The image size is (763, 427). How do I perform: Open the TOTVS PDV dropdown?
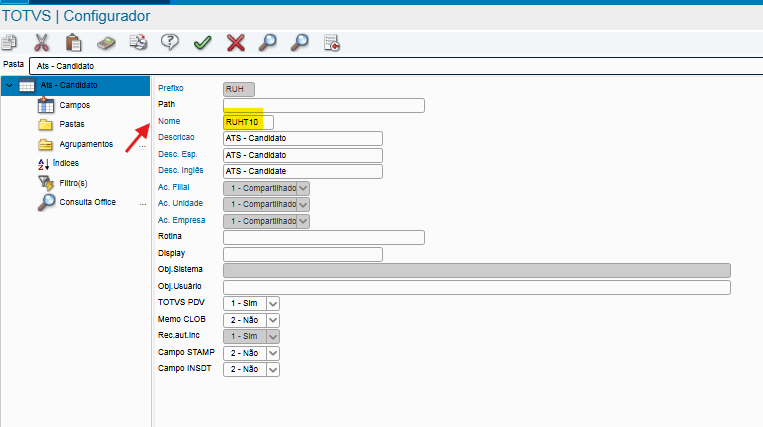272,303
